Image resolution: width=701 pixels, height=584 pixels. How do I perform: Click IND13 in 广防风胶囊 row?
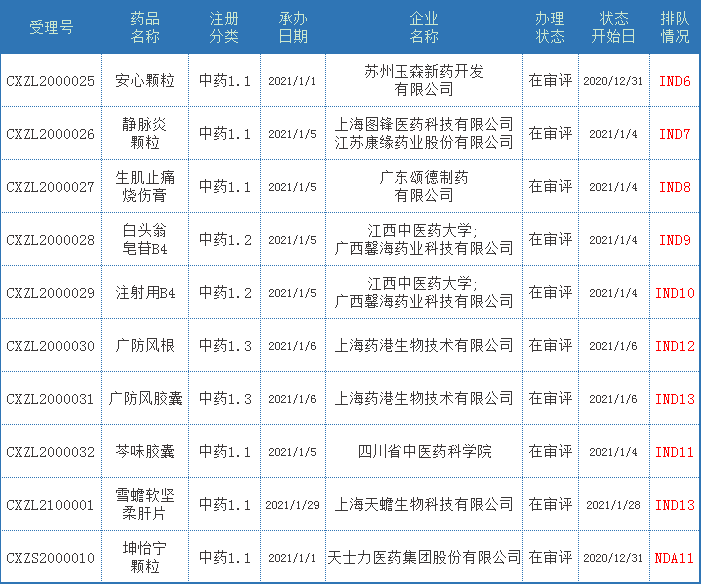(675, 399)
